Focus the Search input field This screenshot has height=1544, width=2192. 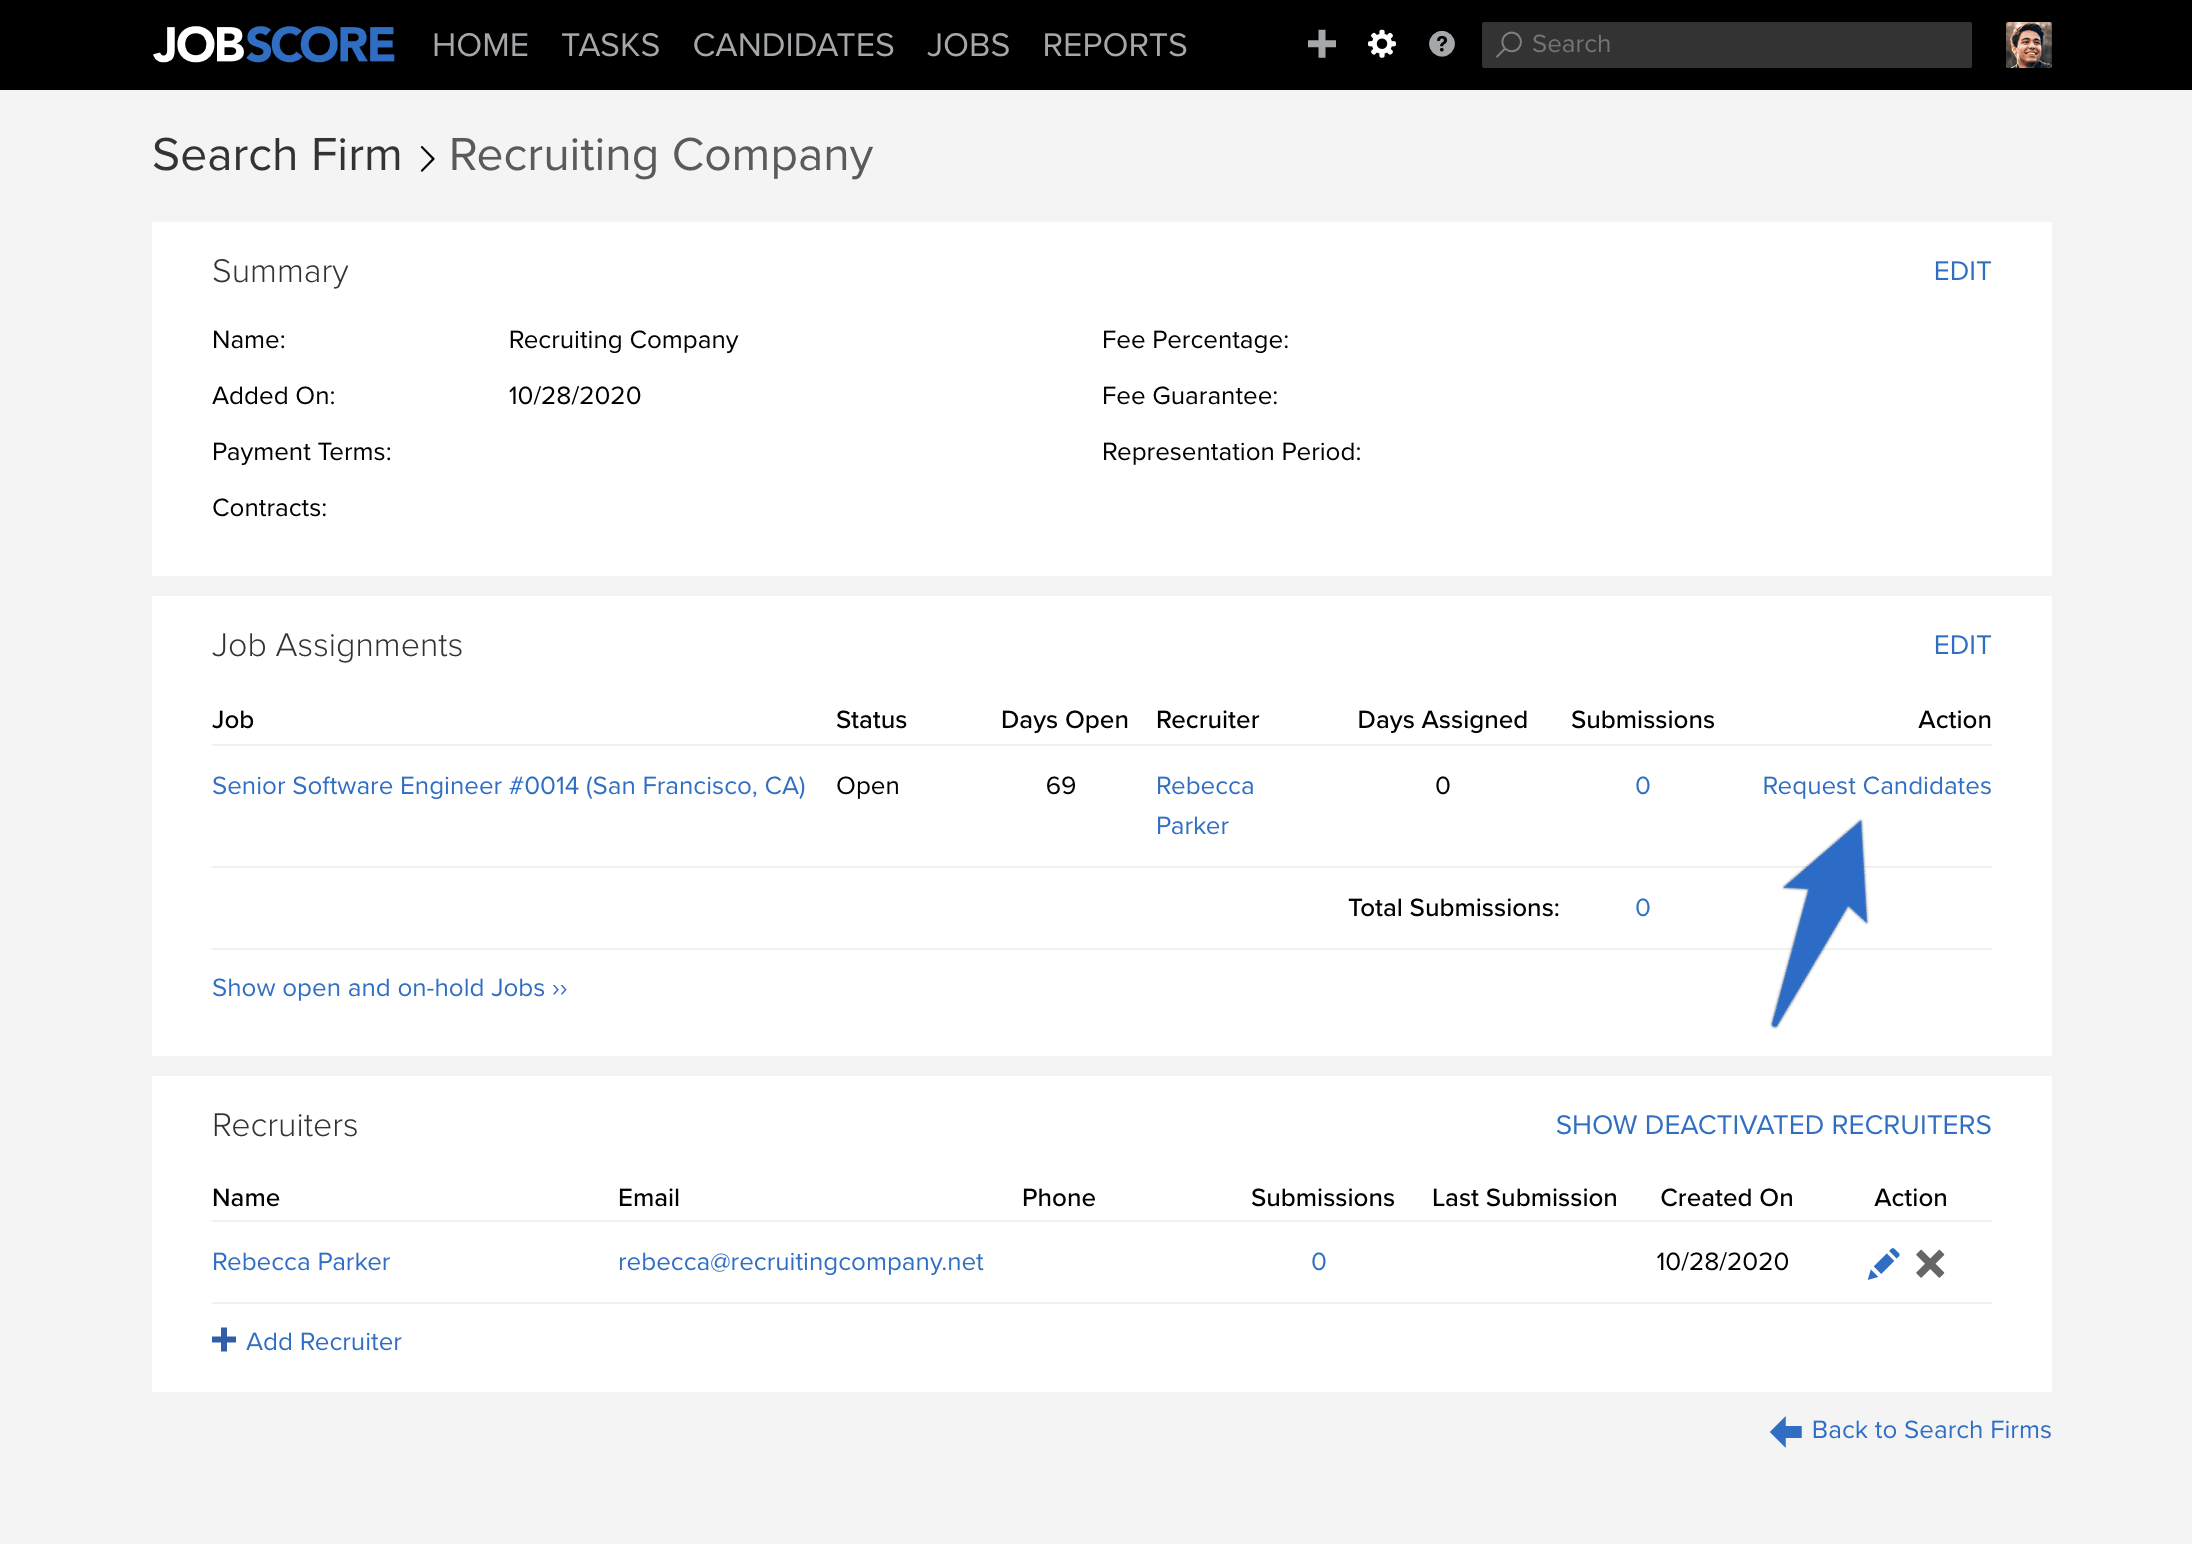coord(1726,44)
